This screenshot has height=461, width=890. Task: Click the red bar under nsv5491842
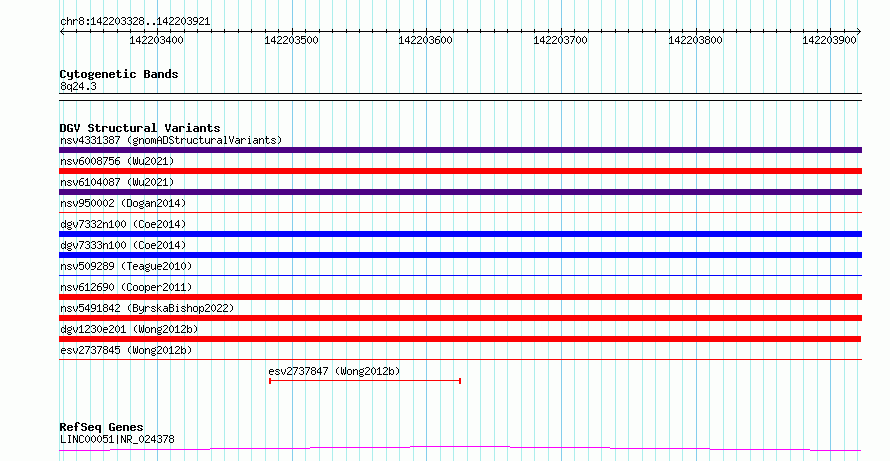pos(460,318)
